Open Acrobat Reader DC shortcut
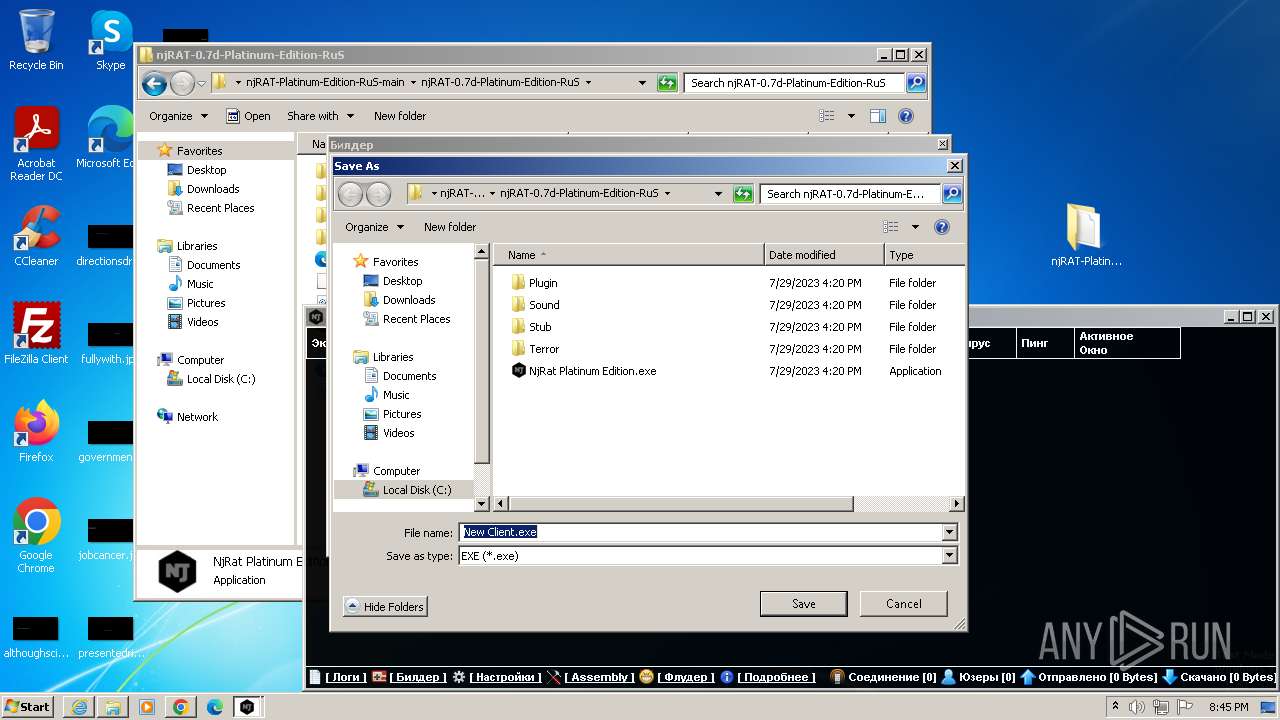Image resolution: width=1280 pixels, height=720 pixels. point(36,144)
